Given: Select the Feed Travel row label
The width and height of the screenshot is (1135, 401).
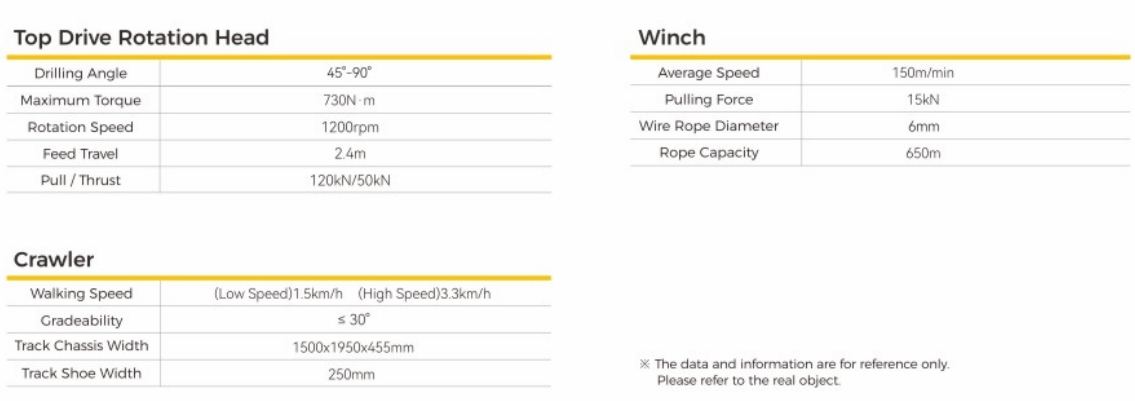Looking at the screenshot, I should click(x=81, y=154).
